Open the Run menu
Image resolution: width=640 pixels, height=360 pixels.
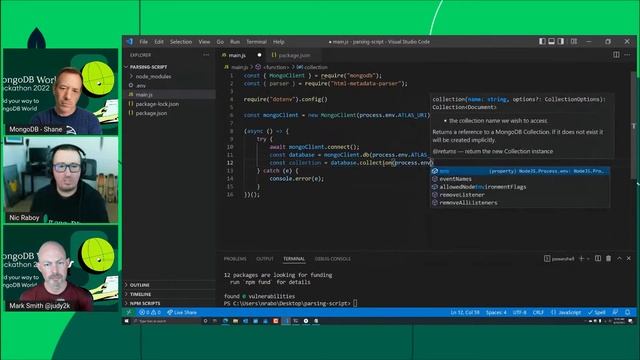click(x=235, y=42)
